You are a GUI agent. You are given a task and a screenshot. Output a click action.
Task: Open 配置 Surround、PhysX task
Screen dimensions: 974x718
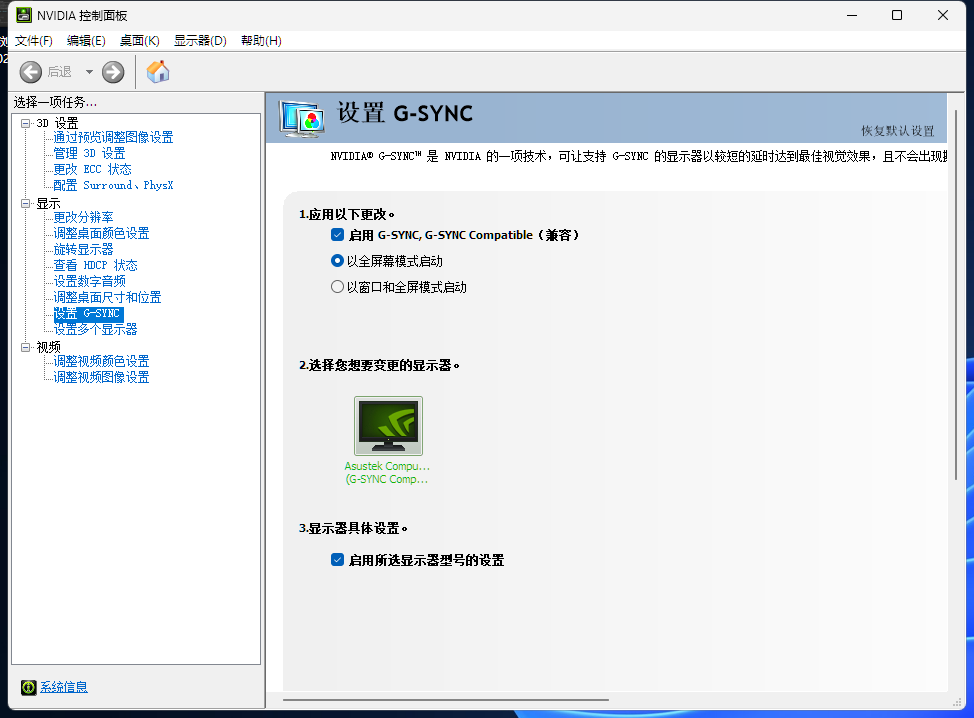113,185
